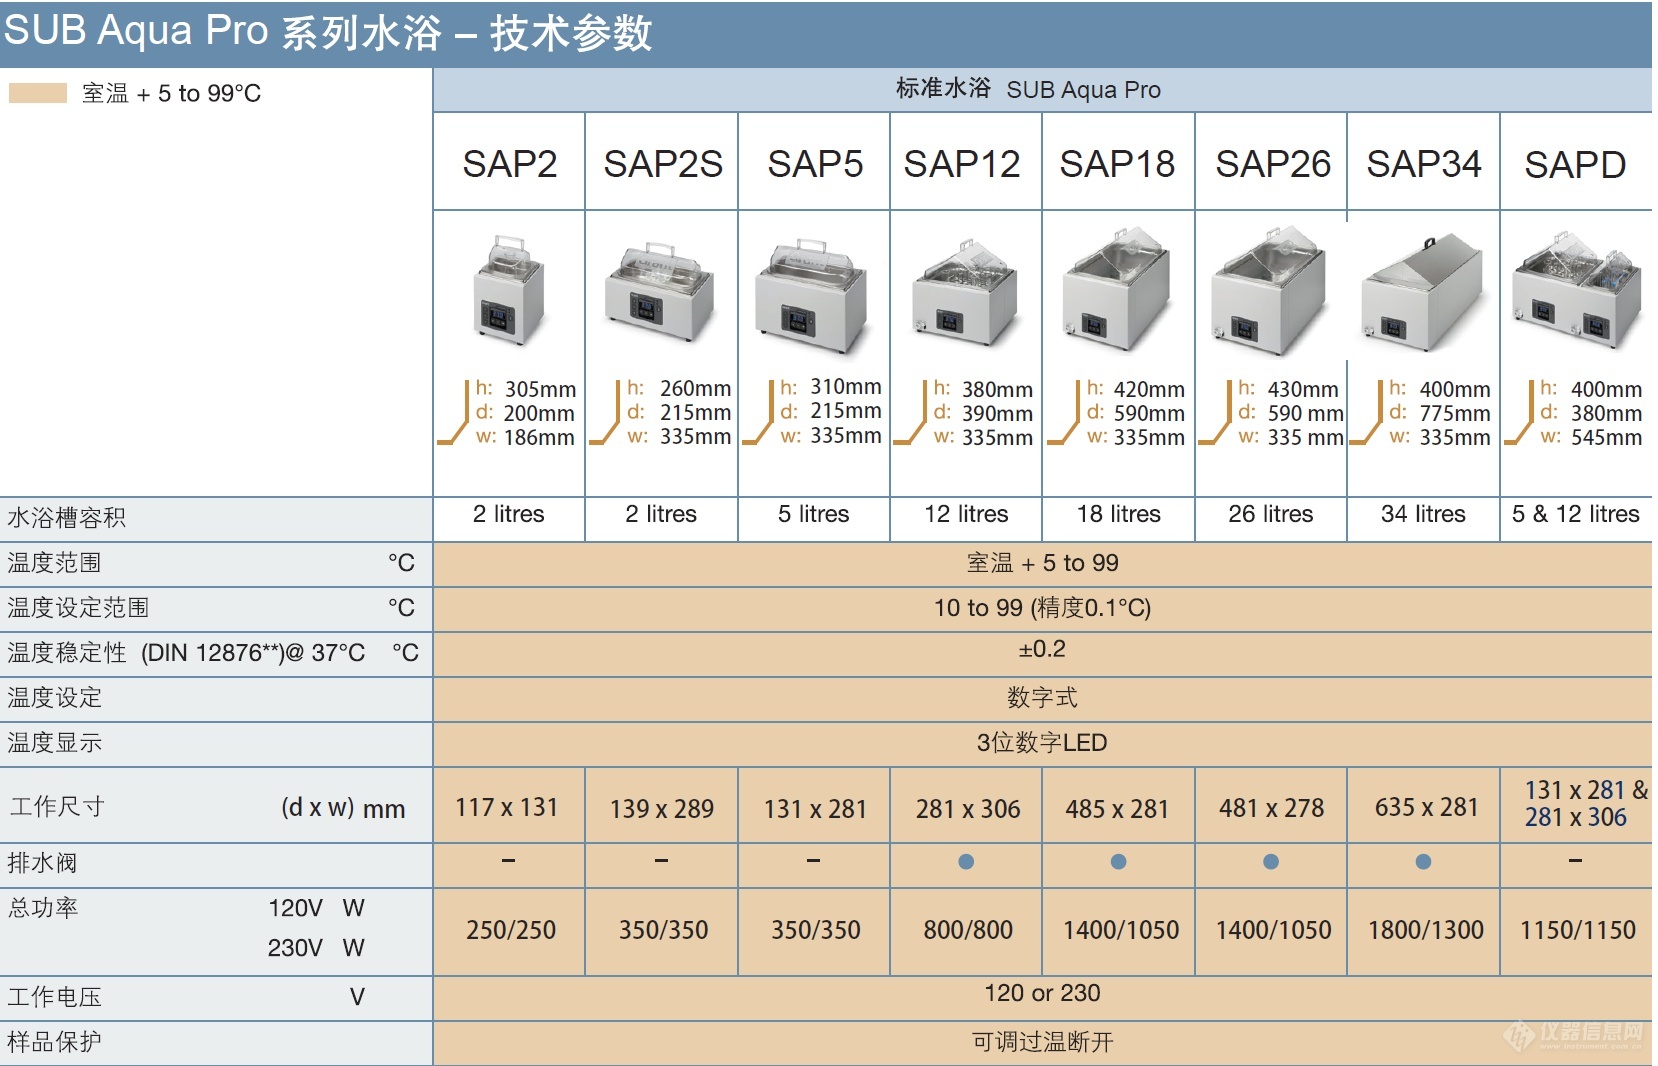The image size is (1658, 1066).
Task: Click the '工作尺寸' row label
Action: (57, 807)
